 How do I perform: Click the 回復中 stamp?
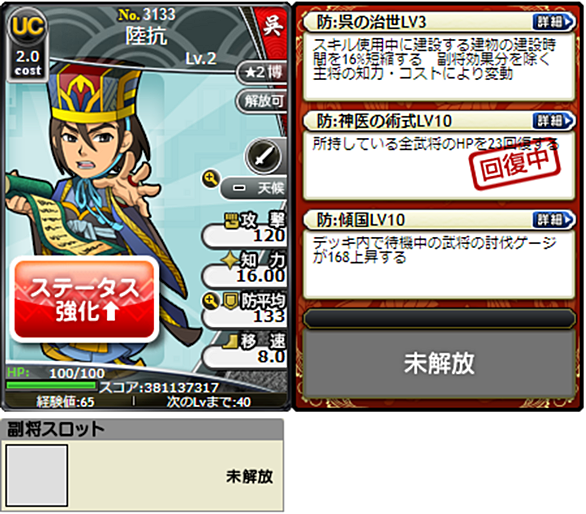point(516,167)
